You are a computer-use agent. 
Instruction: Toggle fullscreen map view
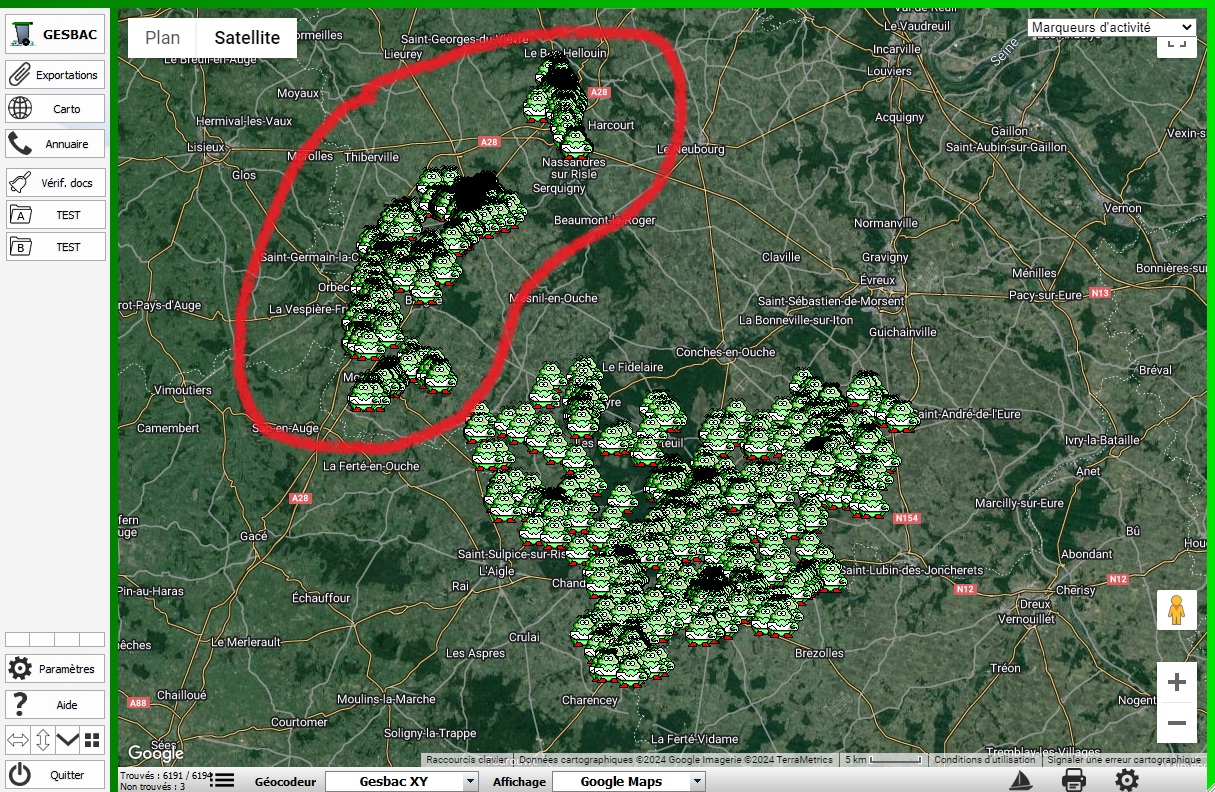[1177, 42]
